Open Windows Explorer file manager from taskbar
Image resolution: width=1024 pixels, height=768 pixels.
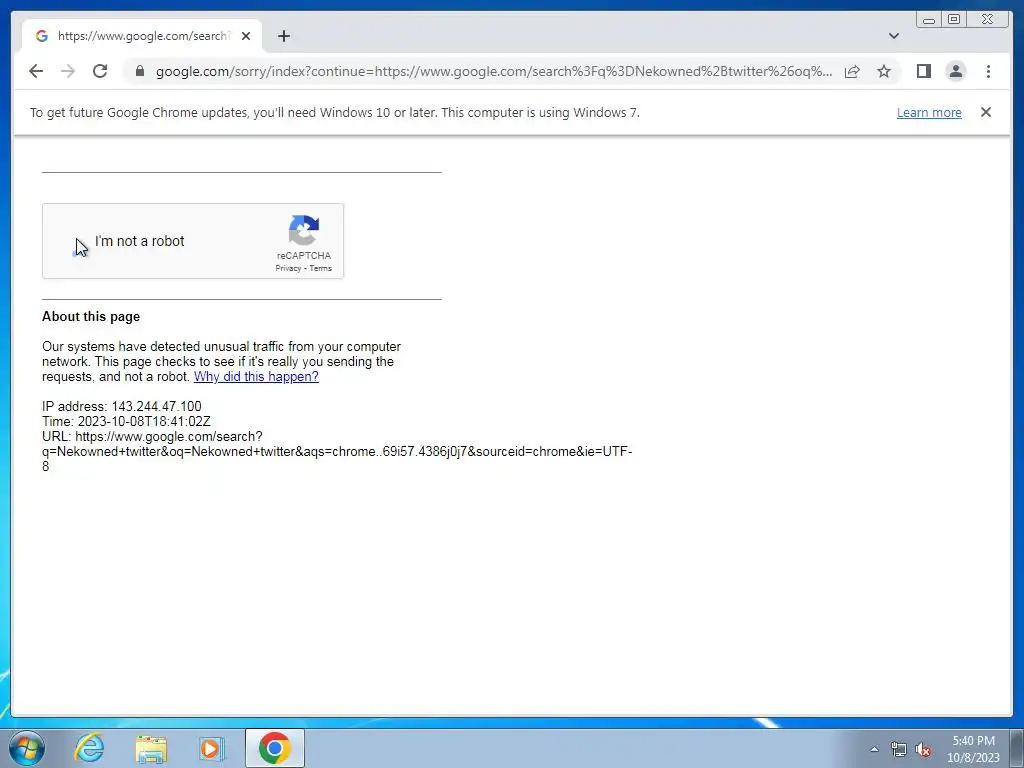coord(151,748)
